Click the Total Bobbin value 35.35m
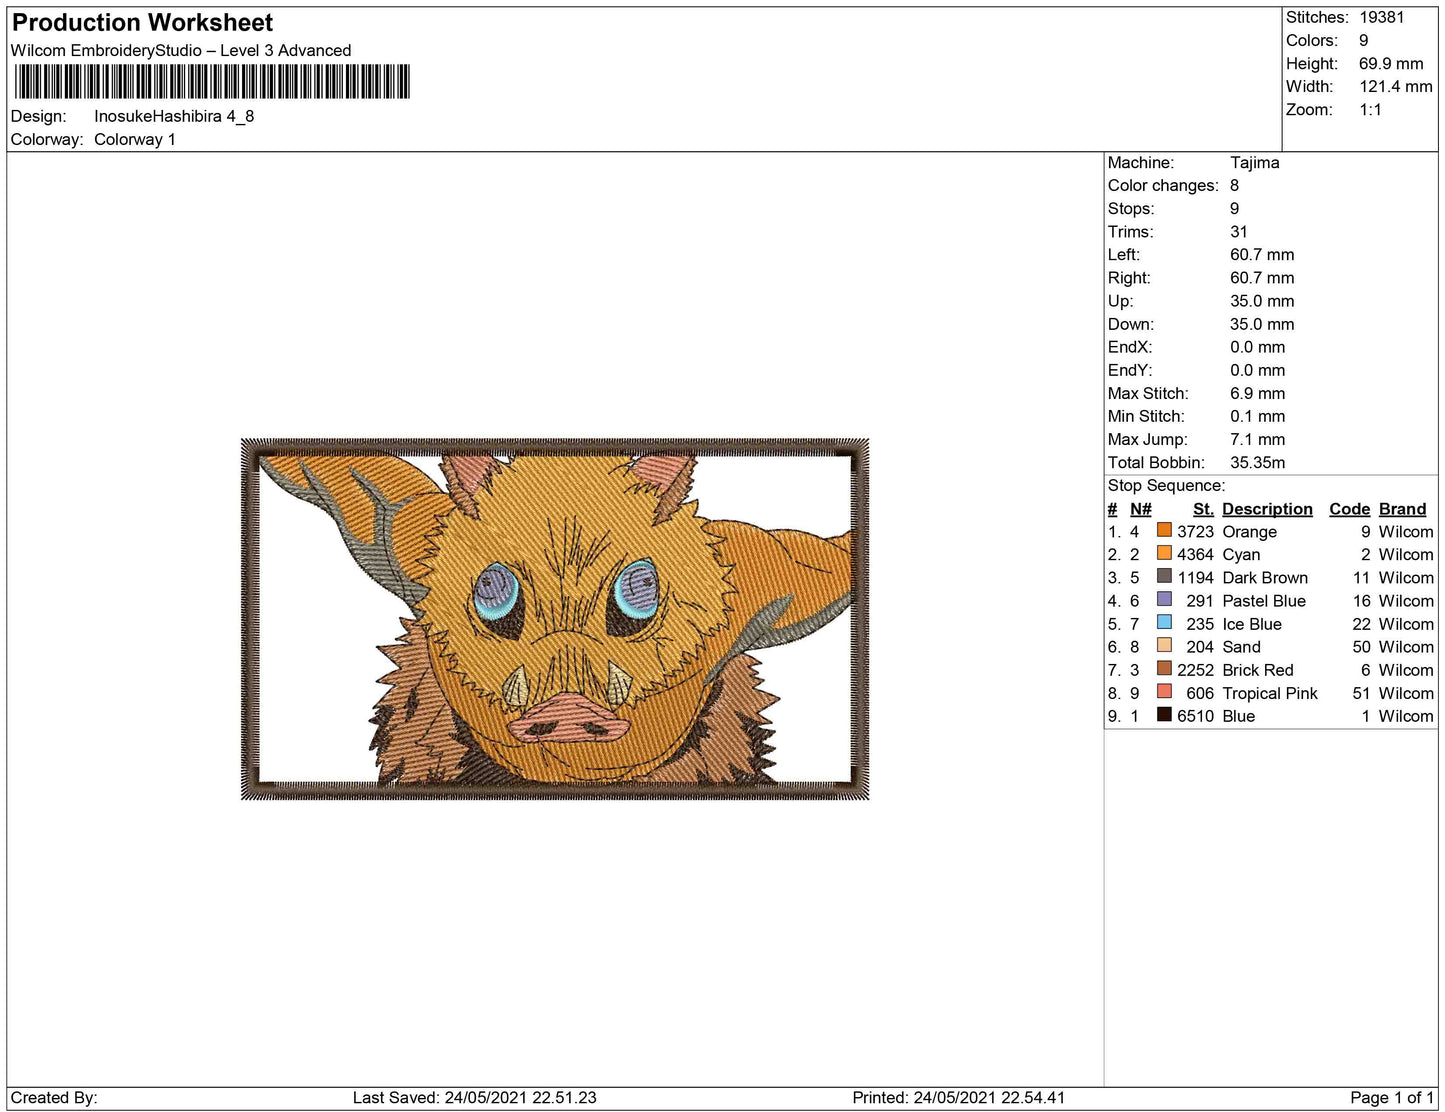The width and height of the screenshot is (1445, 1112). point(1258,462)
